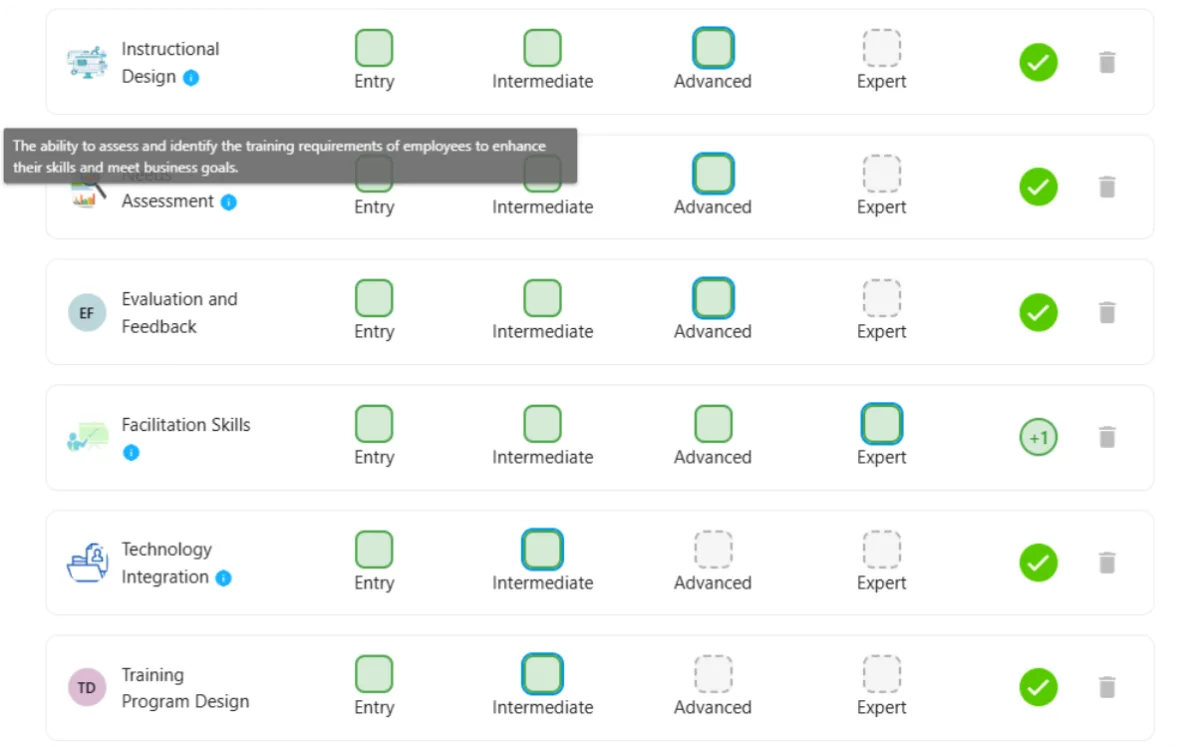The width and height of the screenshot is (1200, 747).
Task: Select Expert level for Instructional Design
Action: coord(882,48)
